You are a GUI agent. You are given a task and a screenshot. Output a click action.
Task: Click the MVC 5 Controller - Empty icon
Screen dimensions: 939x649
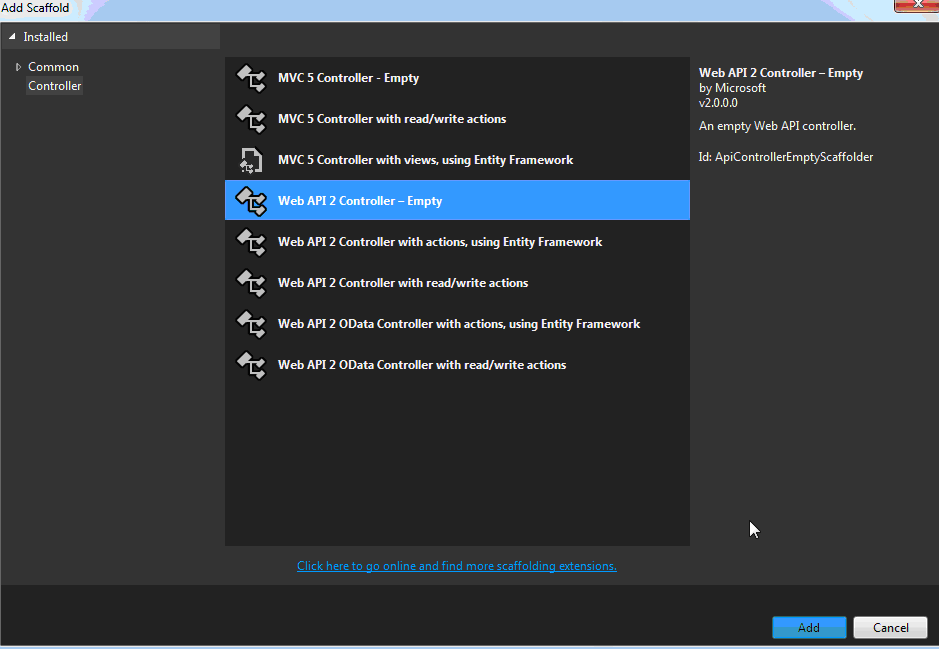coord(251,78)
